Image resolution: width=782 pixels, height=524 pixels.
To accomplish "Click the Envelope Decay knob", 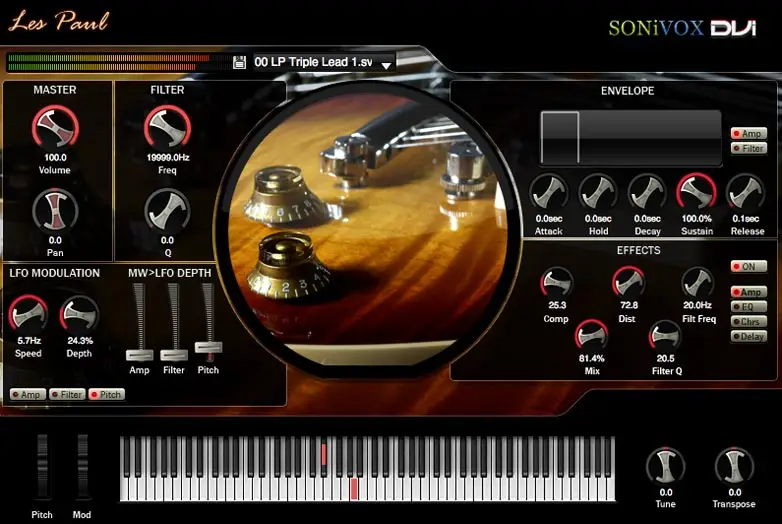I will (647, 193).
